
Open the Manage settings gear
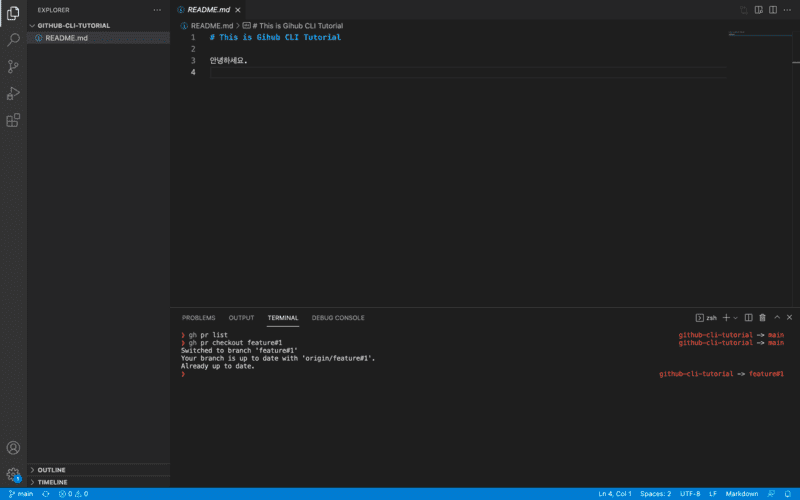coord(13,475)
